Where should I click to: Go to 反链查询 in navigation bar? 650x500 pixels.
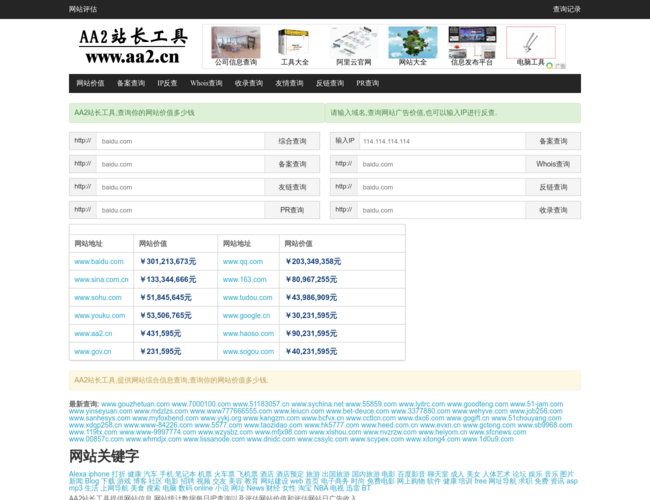point(330,83)
